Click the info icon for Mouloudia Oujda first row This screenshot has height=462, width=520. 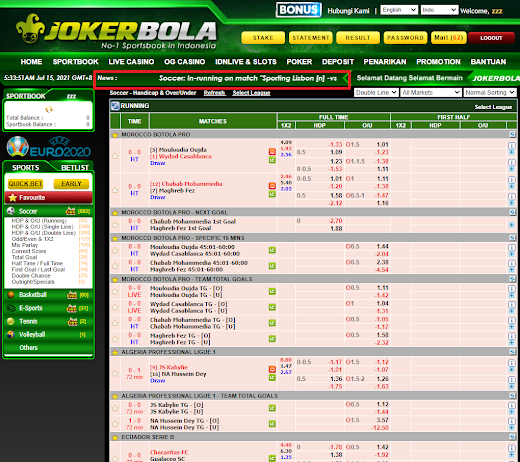coord(512,146)
